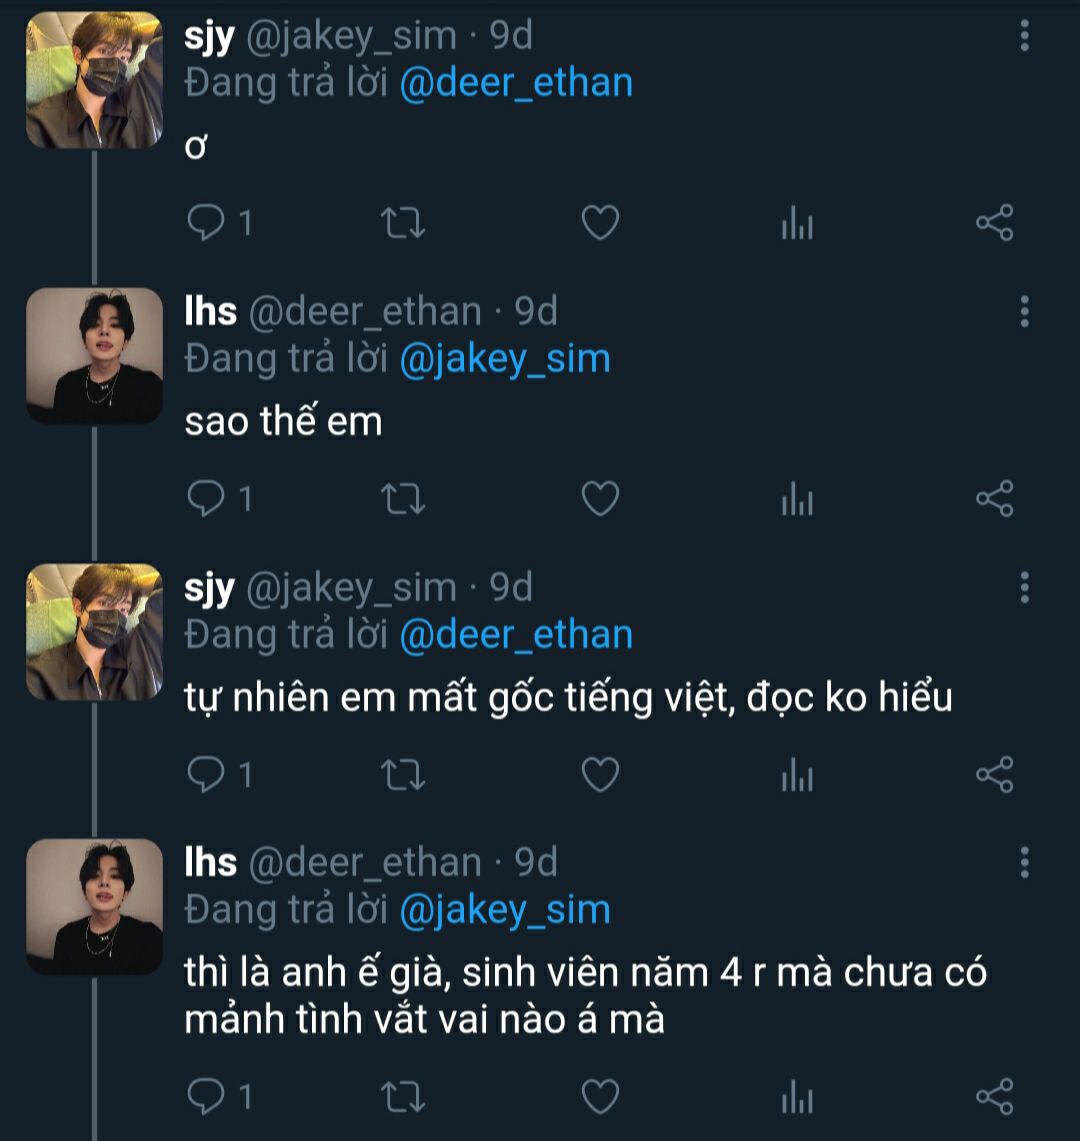Share the "ơ" tweet
This screenshot has height=1141, width=1080.
[994, 222]
